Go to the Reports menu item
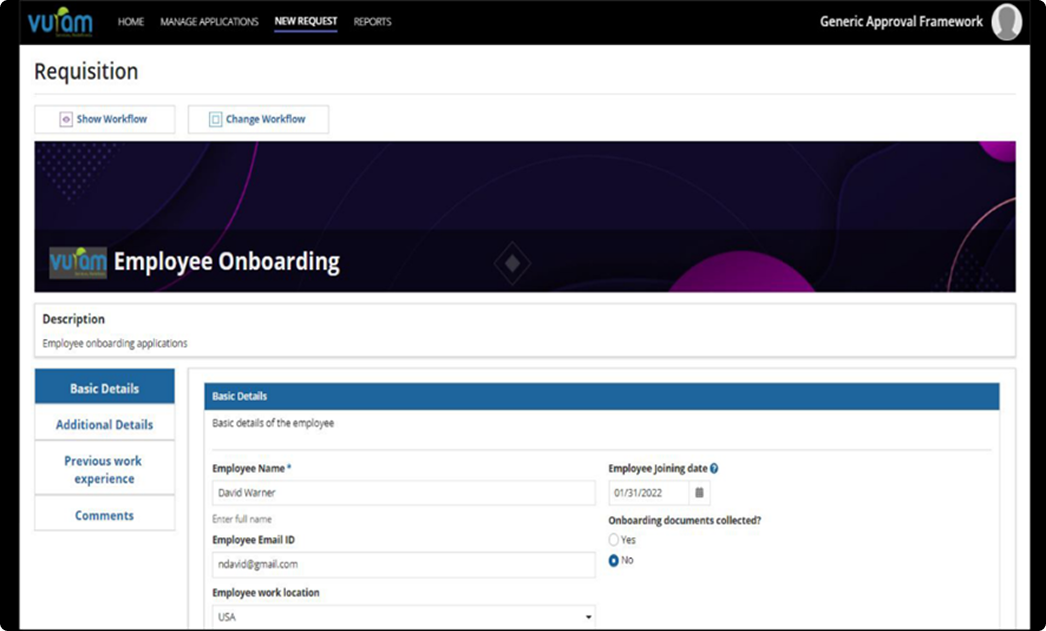The image size is (1046, 631). pos(372,22)
